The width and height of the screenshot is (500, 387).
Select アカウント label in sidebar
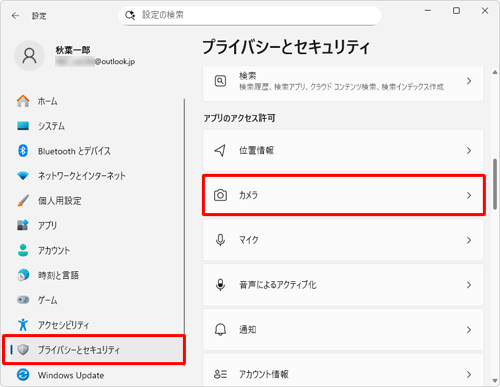[54, 250]
